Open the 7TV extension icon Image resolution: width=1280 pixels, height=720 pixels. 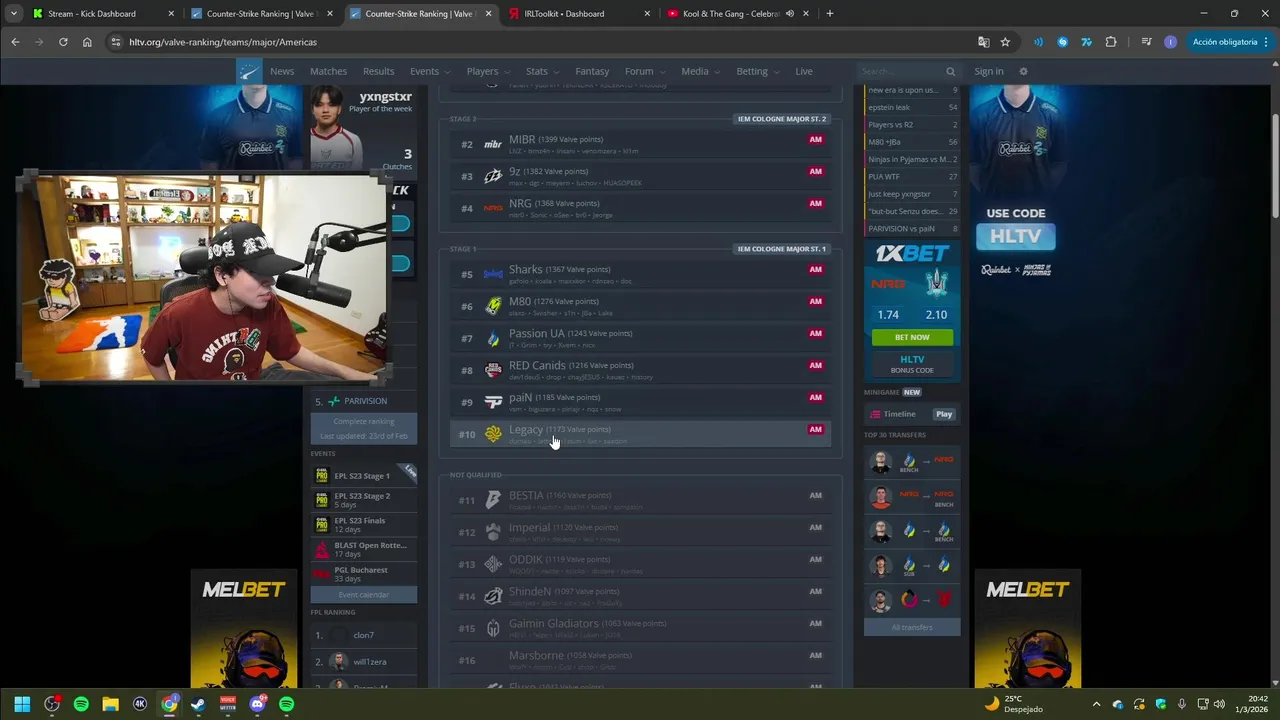[1086, 42]
